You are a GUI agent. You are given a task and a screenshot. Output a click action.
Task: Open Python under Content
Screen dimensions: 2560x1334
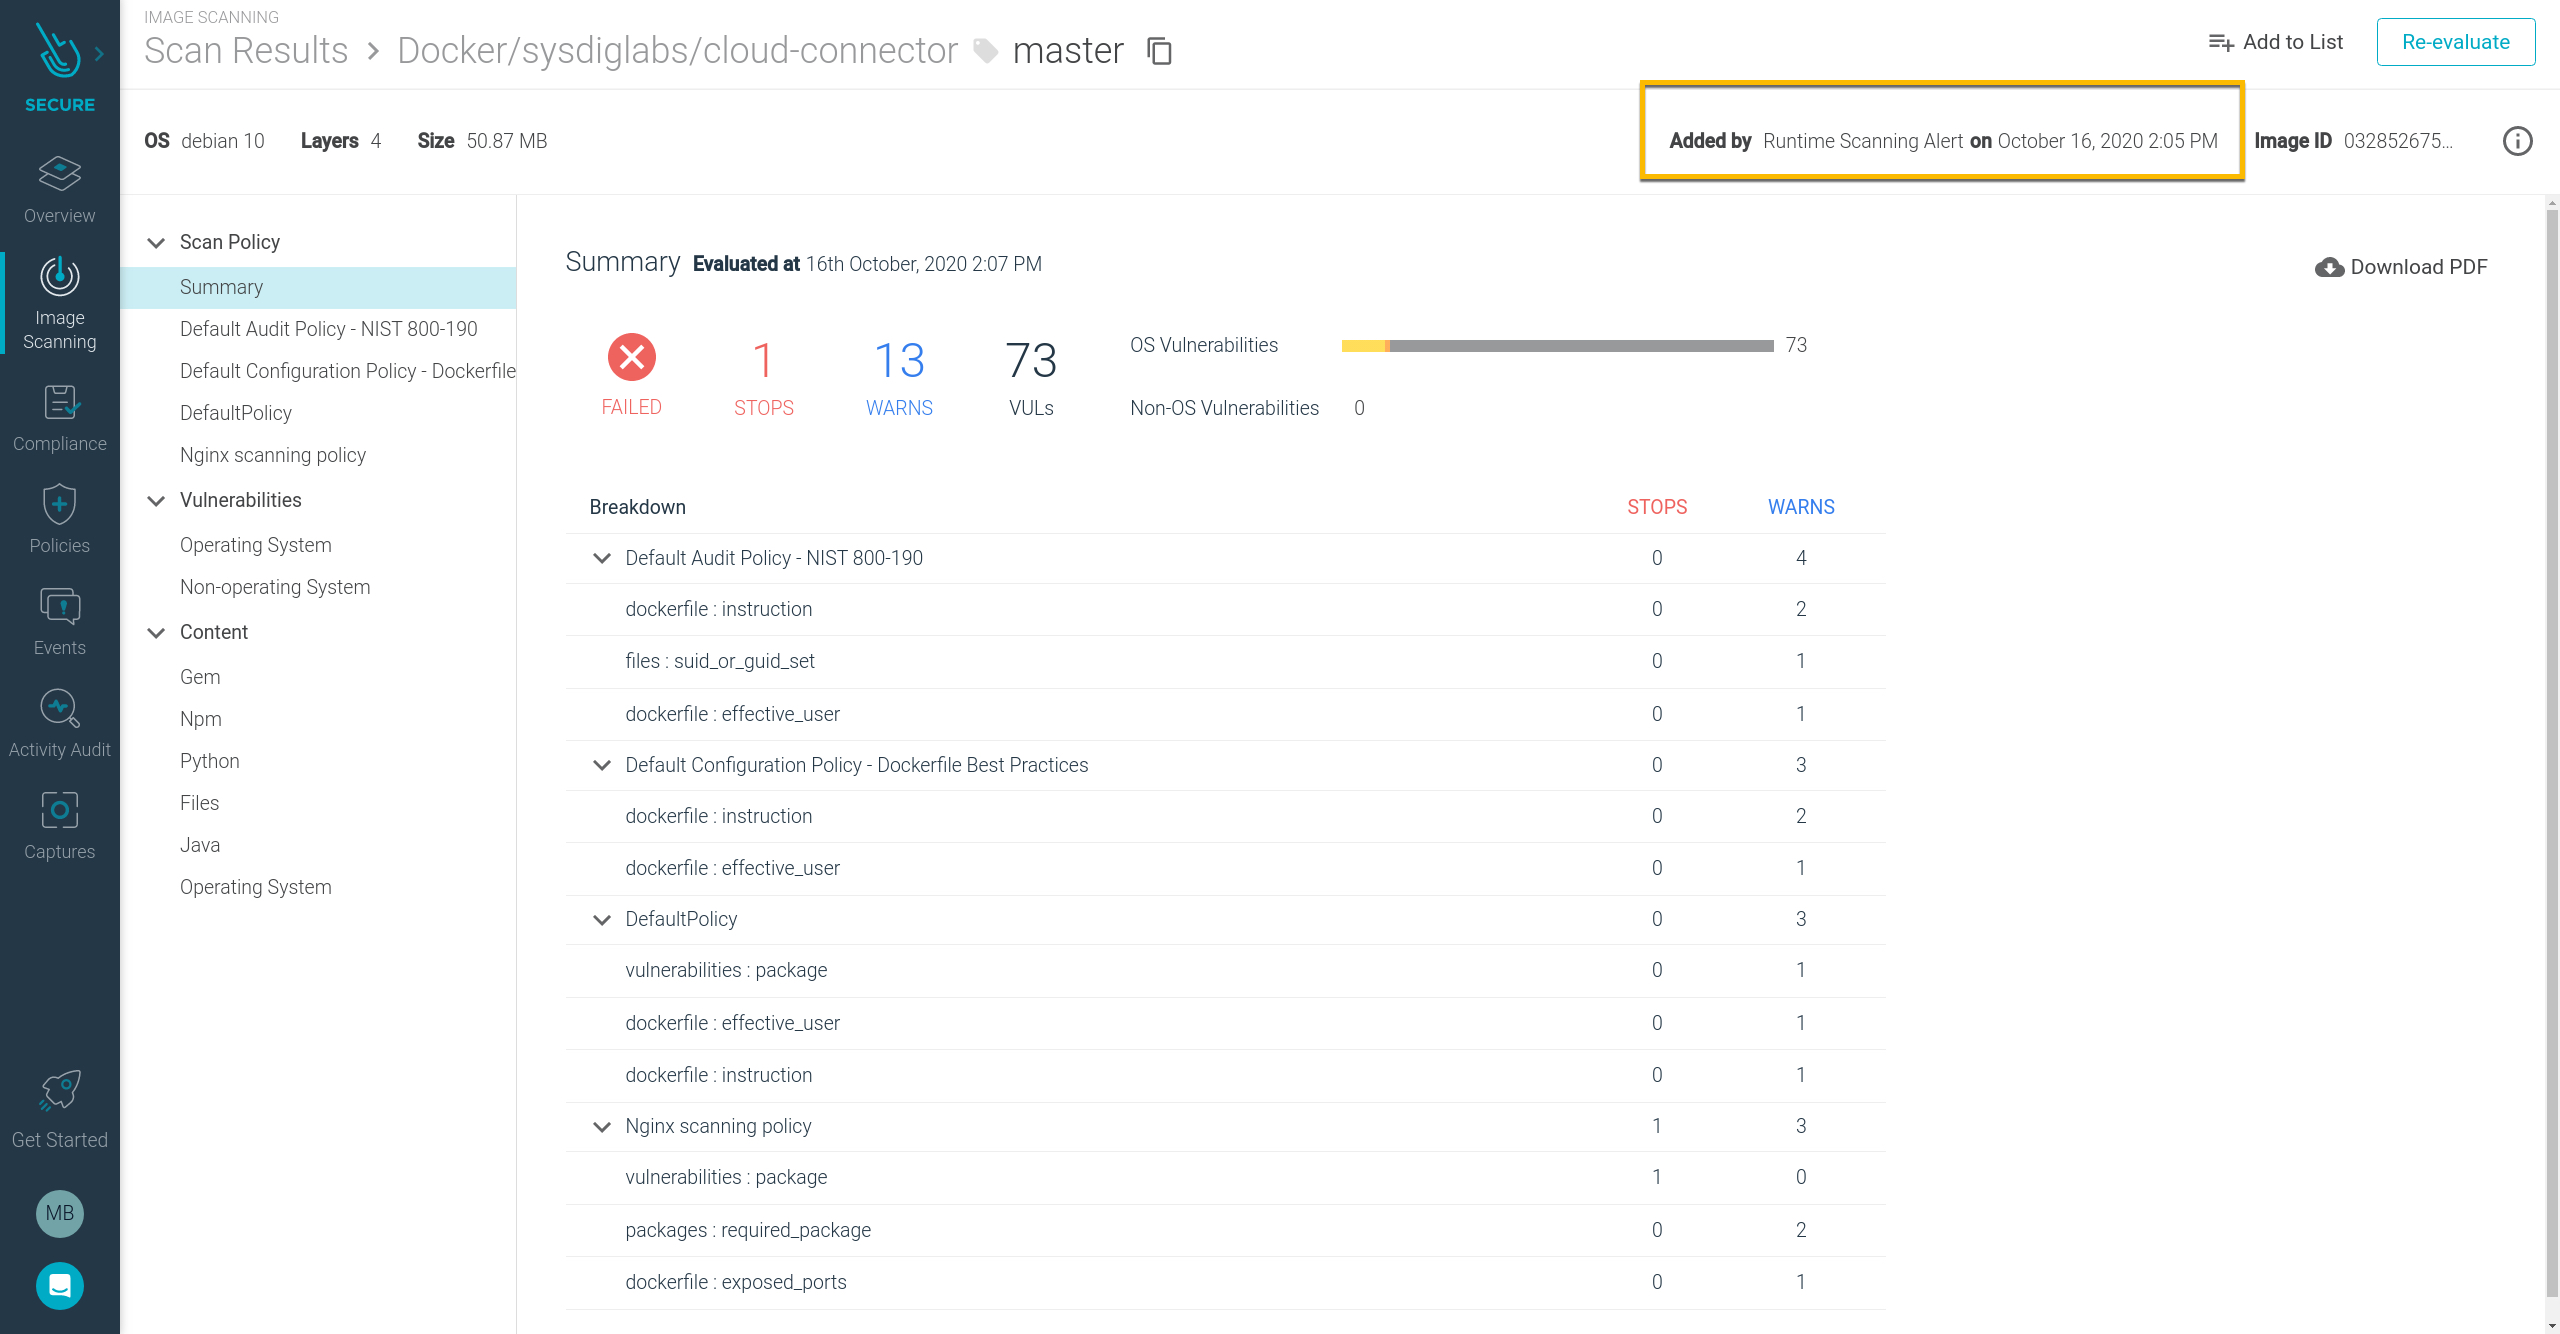pos(210,761)
